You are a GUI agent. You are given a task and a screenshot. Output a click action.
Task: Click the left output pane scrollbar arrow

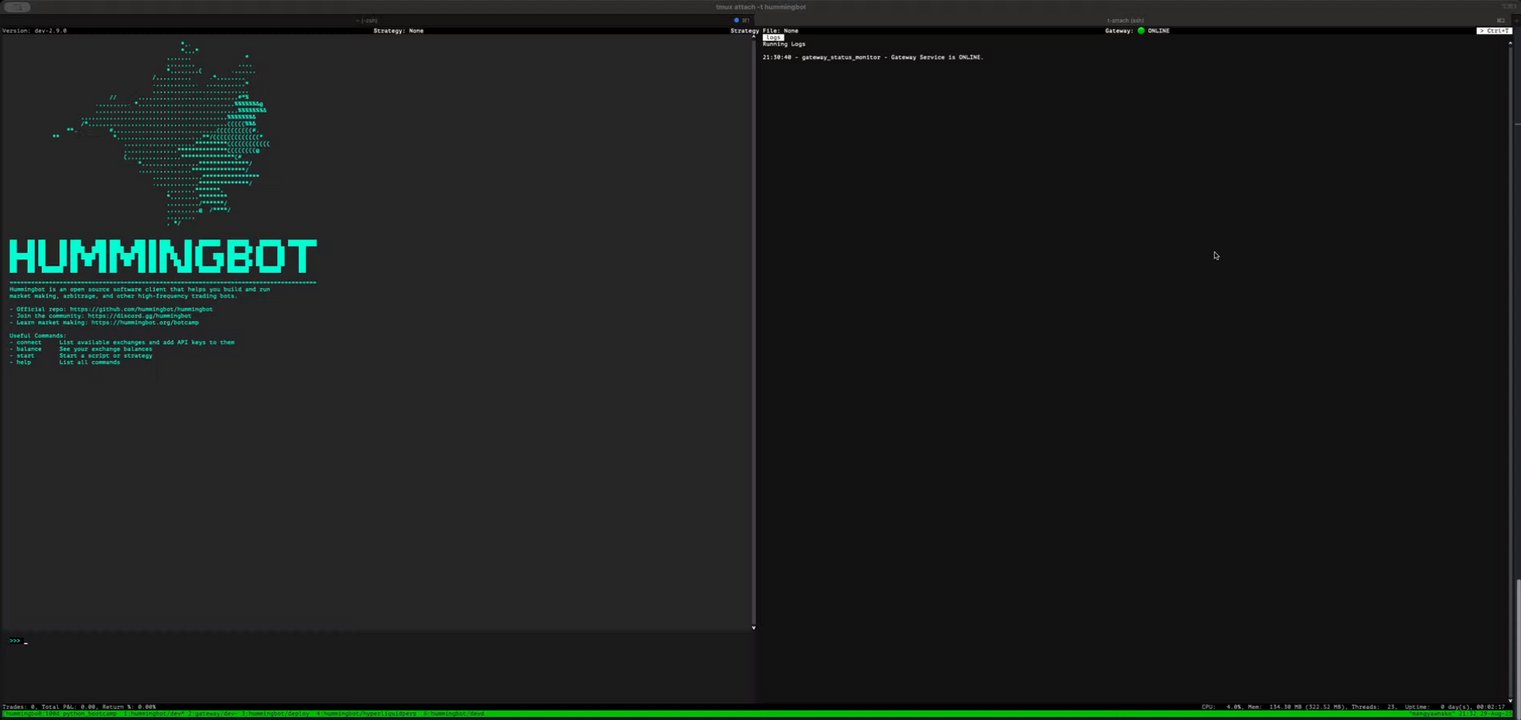pos(753,627)
